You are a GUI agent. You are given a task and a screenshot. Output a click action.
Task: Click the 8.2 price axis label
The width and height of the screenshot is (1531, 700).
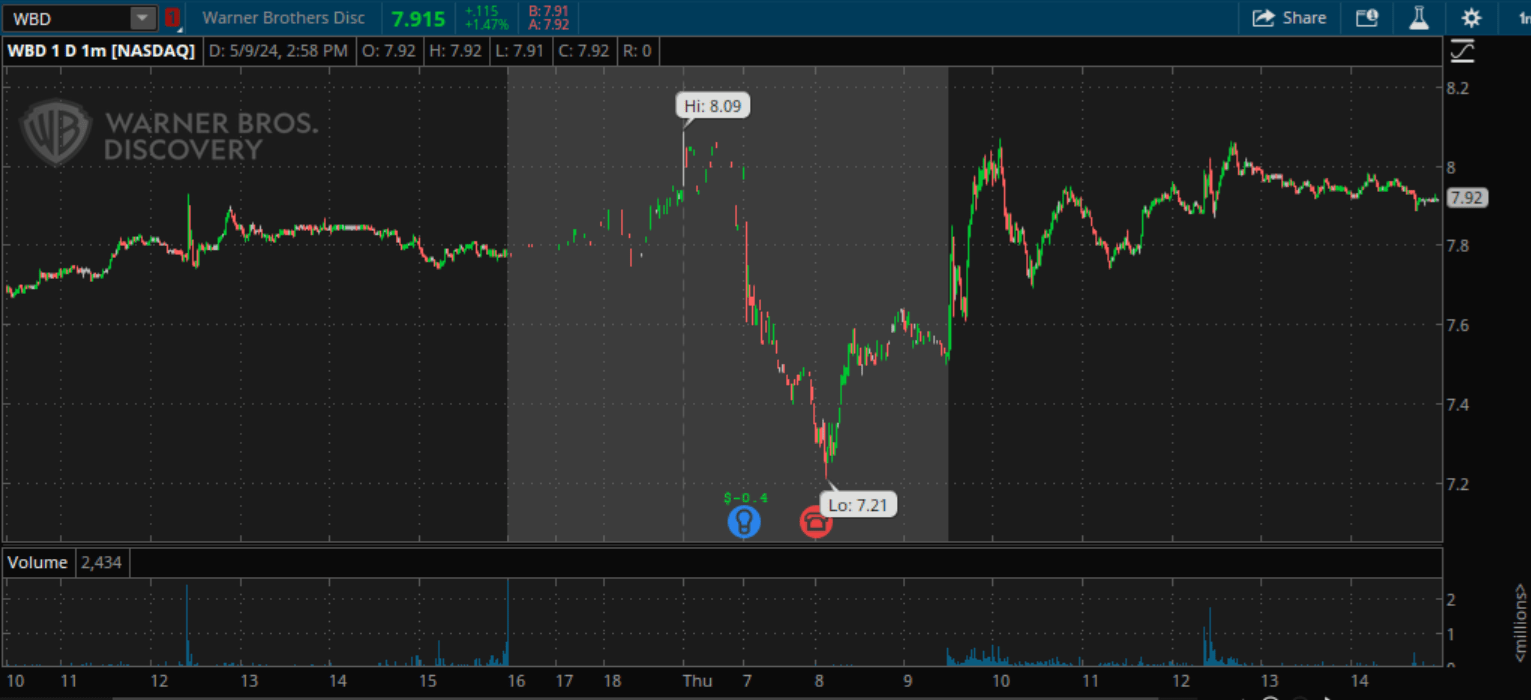point(1457,88)
